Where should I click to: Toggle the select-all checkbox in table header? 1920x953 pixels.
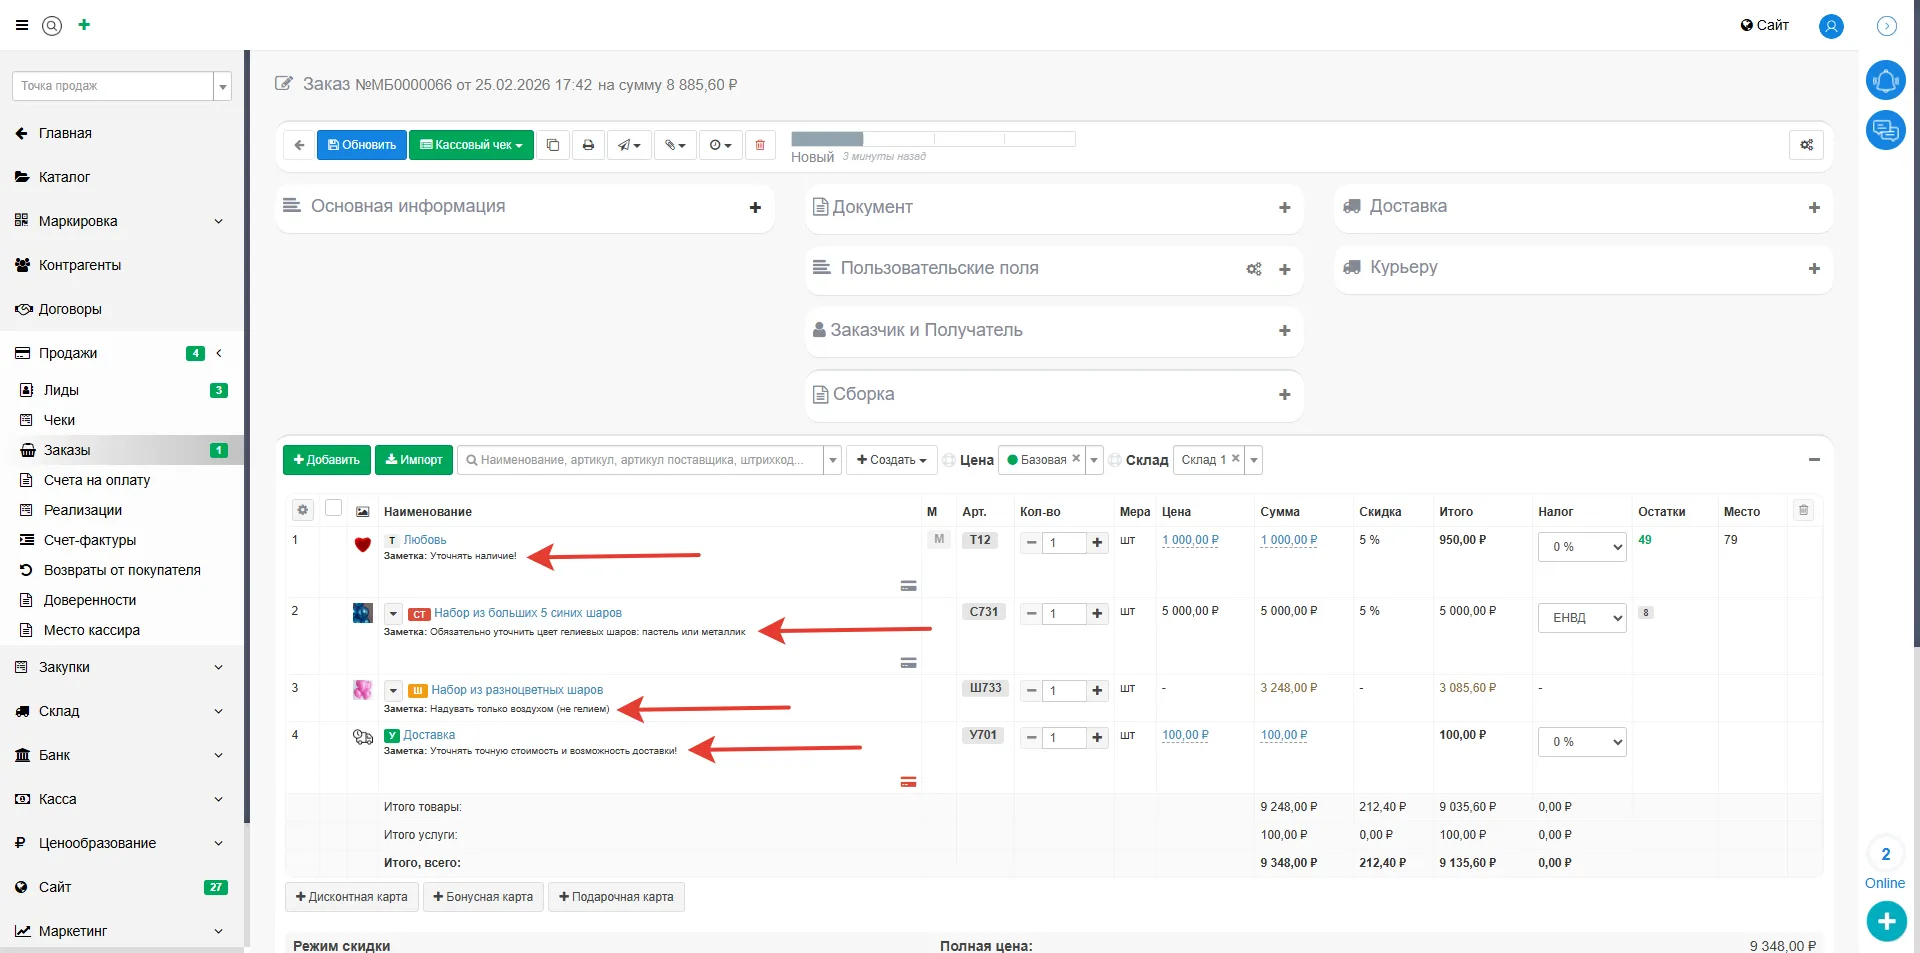click(x=334, y=508)
